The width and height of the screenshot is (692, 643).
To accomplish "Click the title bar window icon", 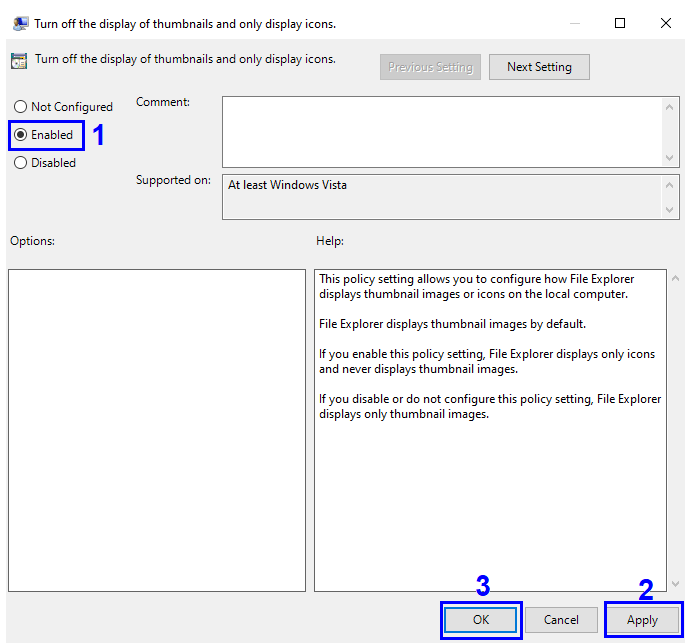I will (20, 23).
